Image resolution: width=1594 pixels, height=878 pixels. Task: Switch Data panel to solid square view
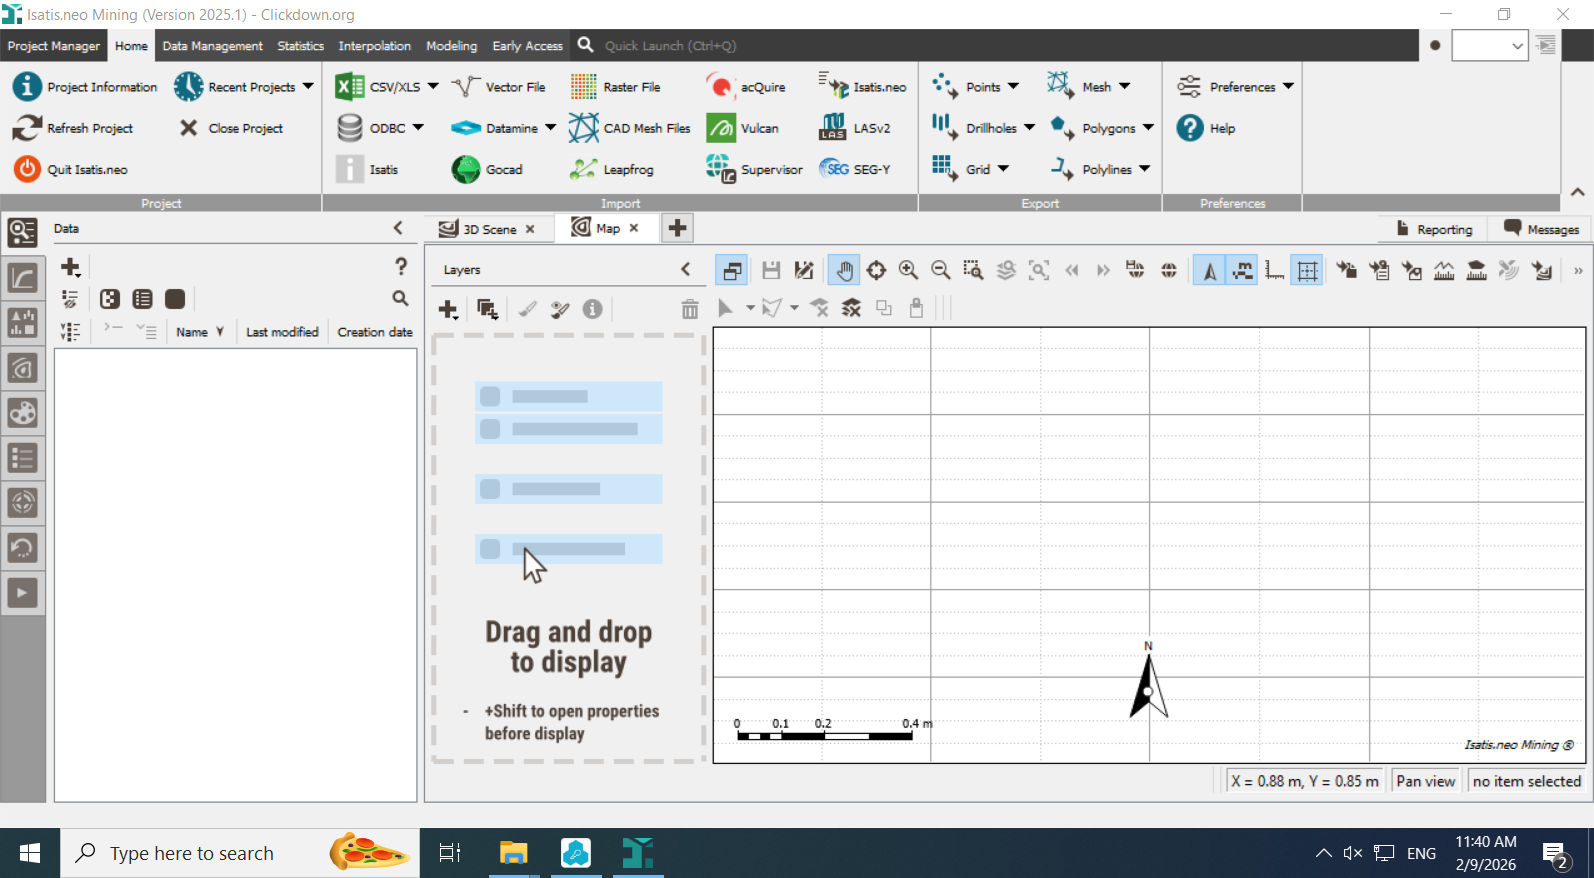175,298
